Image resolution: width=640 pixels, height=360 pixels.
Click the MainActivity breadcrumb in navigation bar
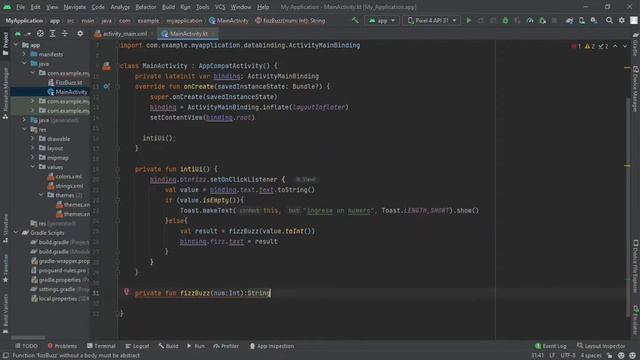[229, 20]
